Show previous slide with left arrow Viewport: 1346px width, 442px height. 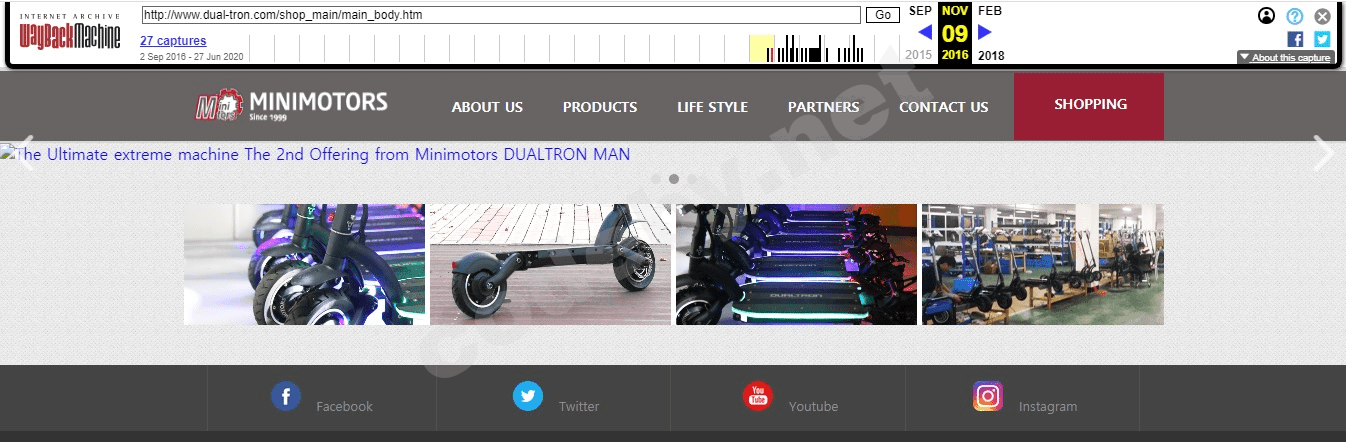[25, 153]
